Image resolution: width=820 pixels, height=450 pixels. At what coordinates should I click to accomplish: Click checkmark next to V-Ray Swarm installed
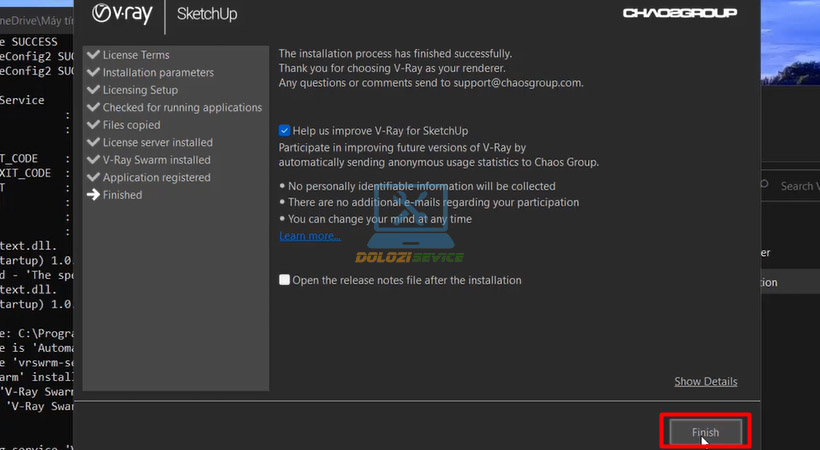pos(94,160)
